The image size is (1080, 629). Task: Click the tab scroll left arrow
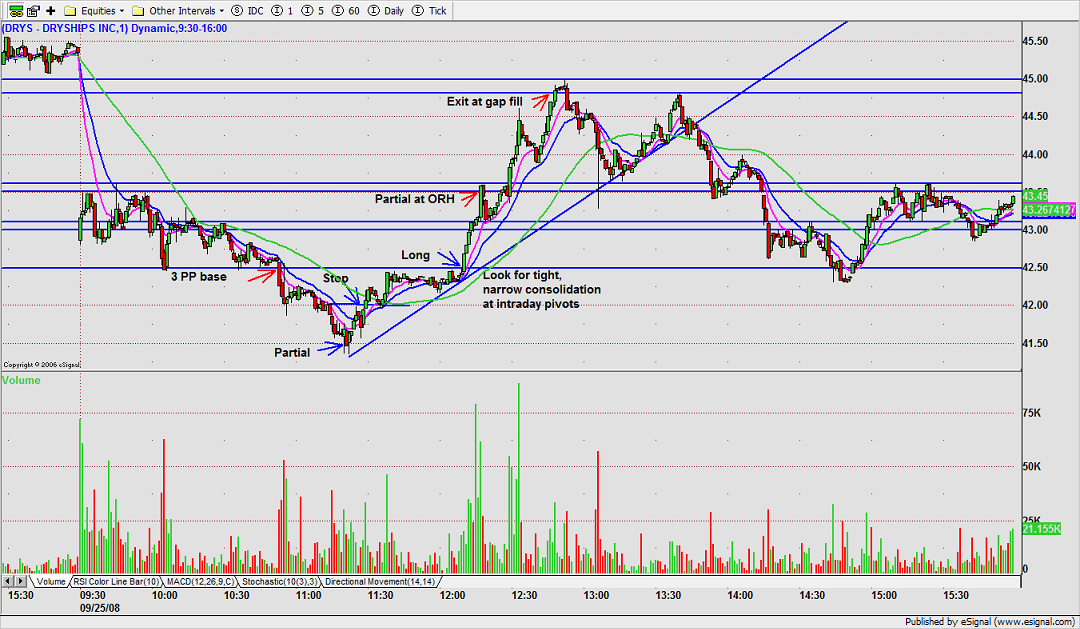pos(8,581)
